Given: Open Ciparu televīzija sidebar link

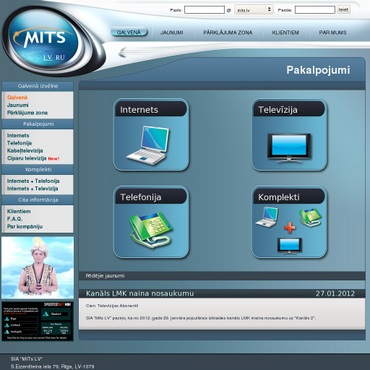Looking at the screenshot, I should pyautogui.click(x=27, y=158).
